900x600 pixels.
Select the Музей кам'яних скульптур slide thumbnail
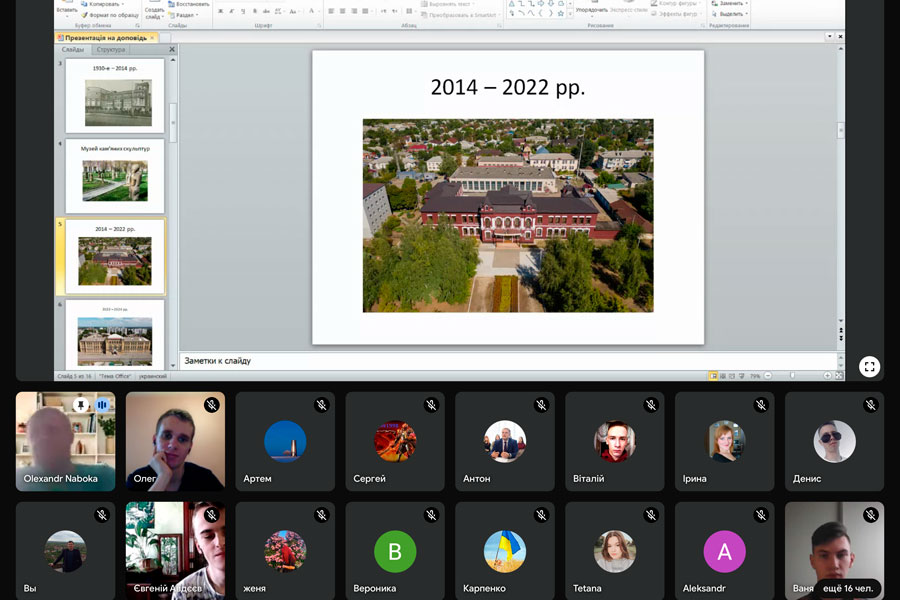pos(115,176)
